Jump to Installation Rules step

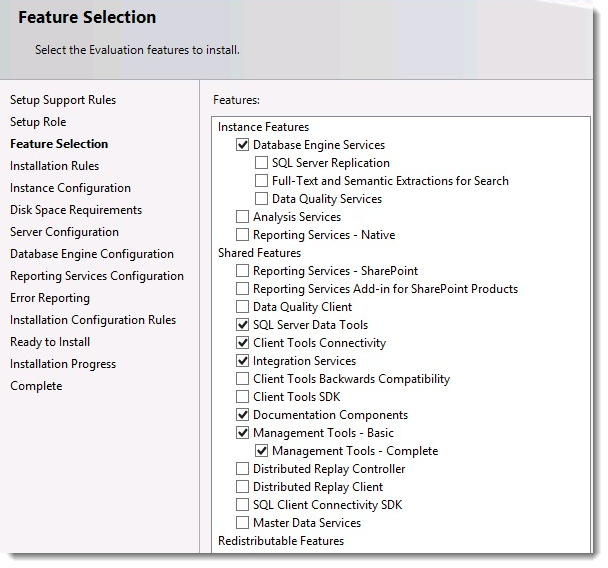[x=54, y=166]
